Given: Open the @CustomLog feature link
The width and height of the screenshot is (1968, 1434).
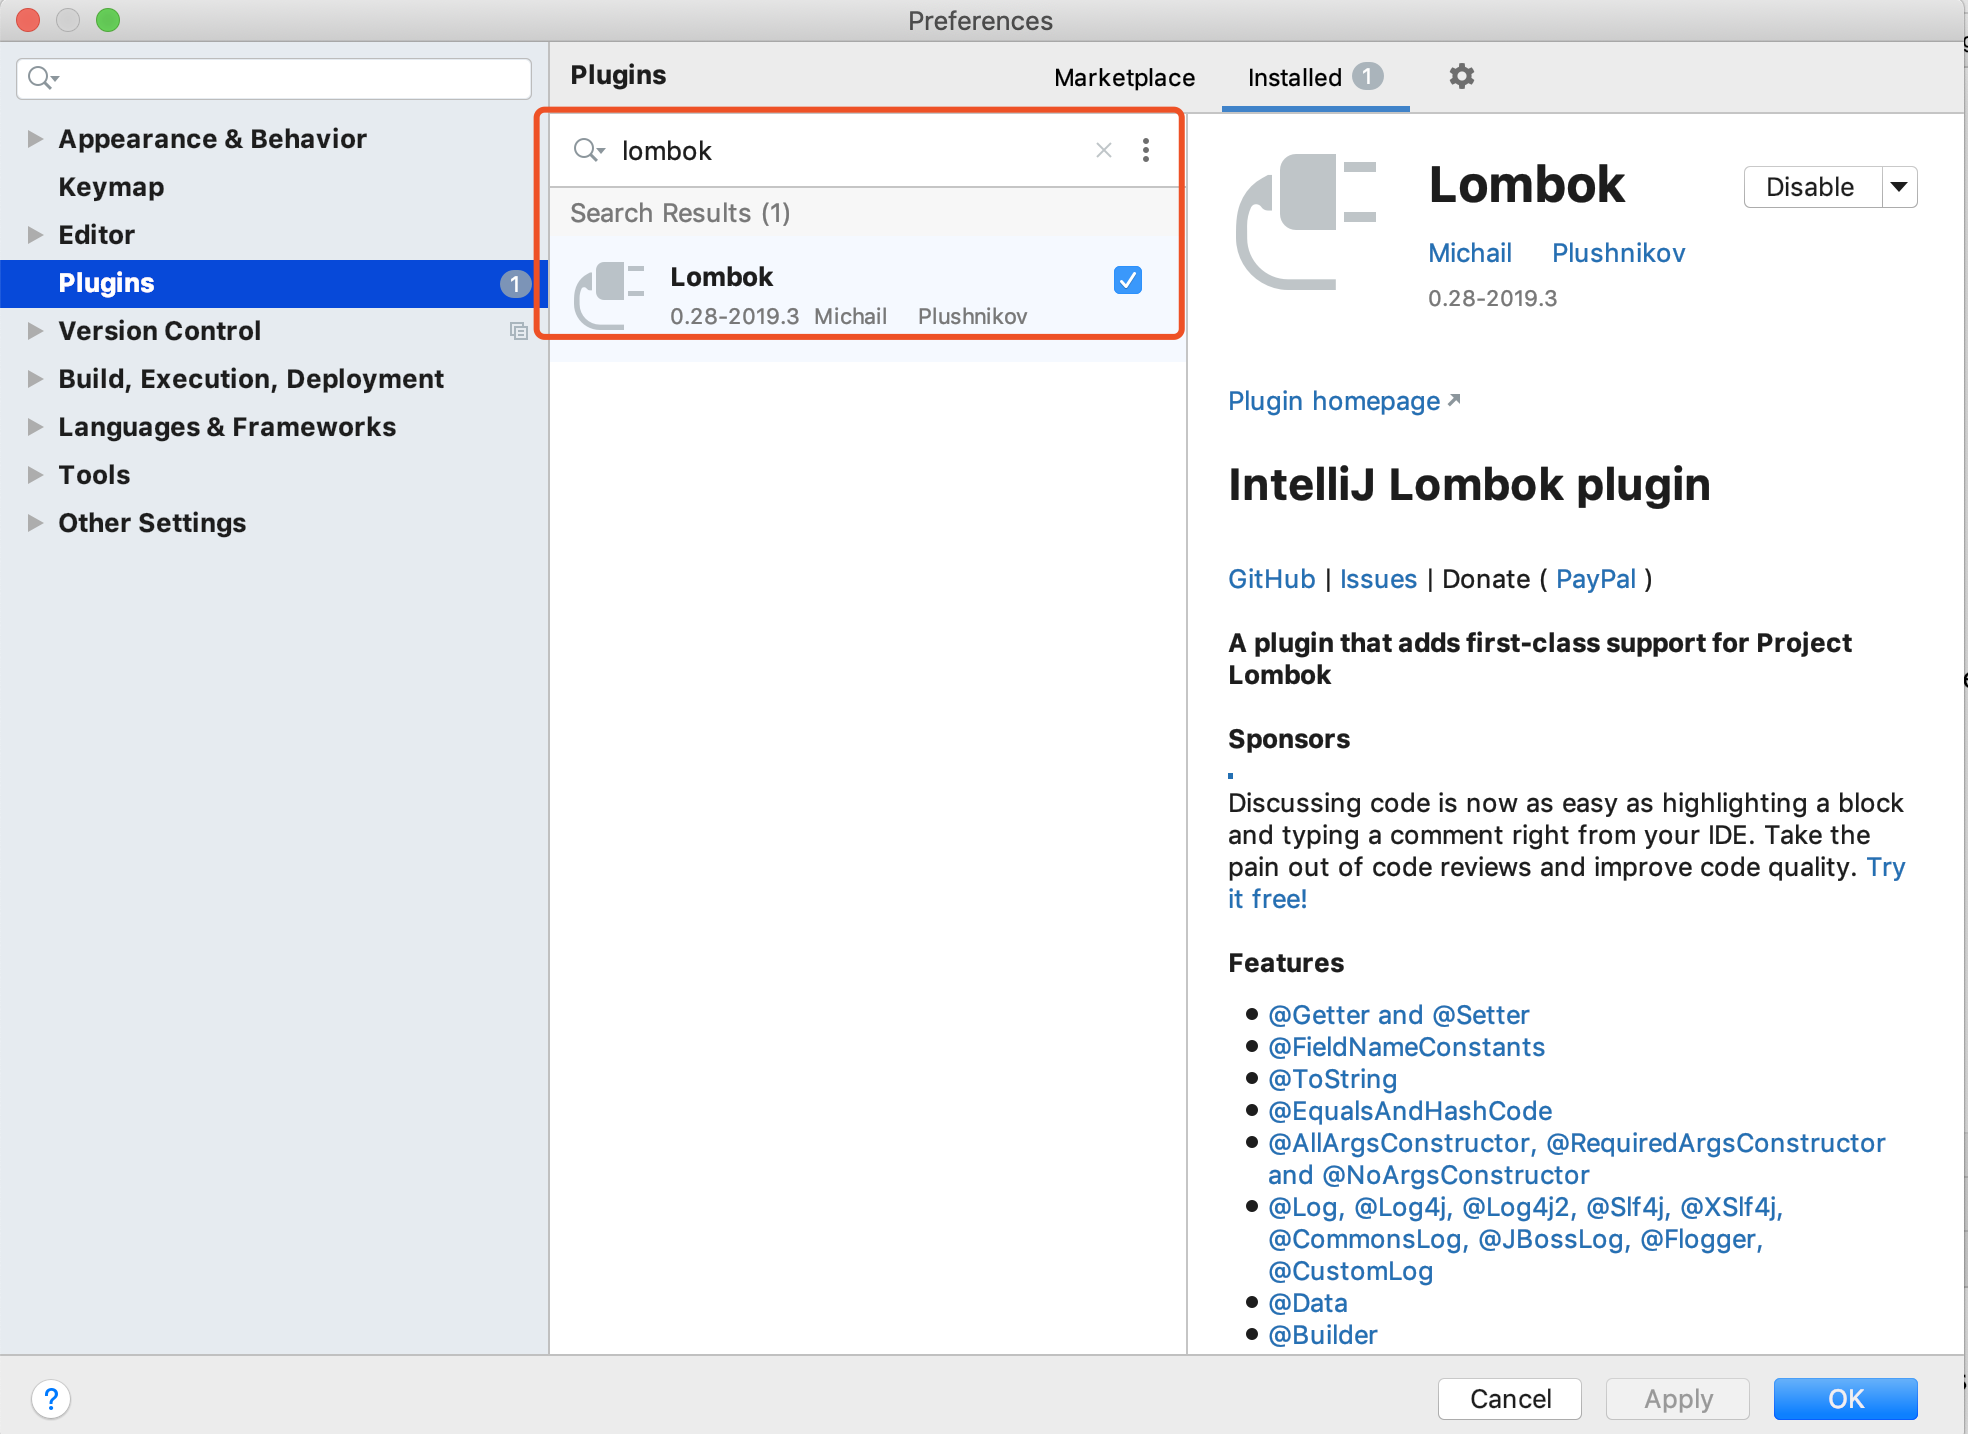Looking at the screenshot, I should [x=1350, y=1271].
